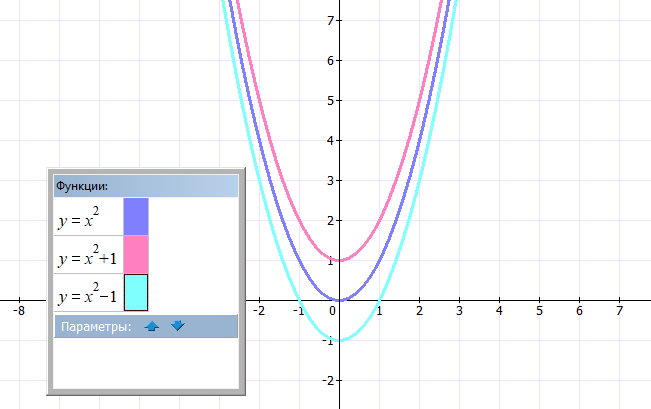This screenshot has width=651, height=409.
Task: Click the Параметры label text
Action: (95, 327)
